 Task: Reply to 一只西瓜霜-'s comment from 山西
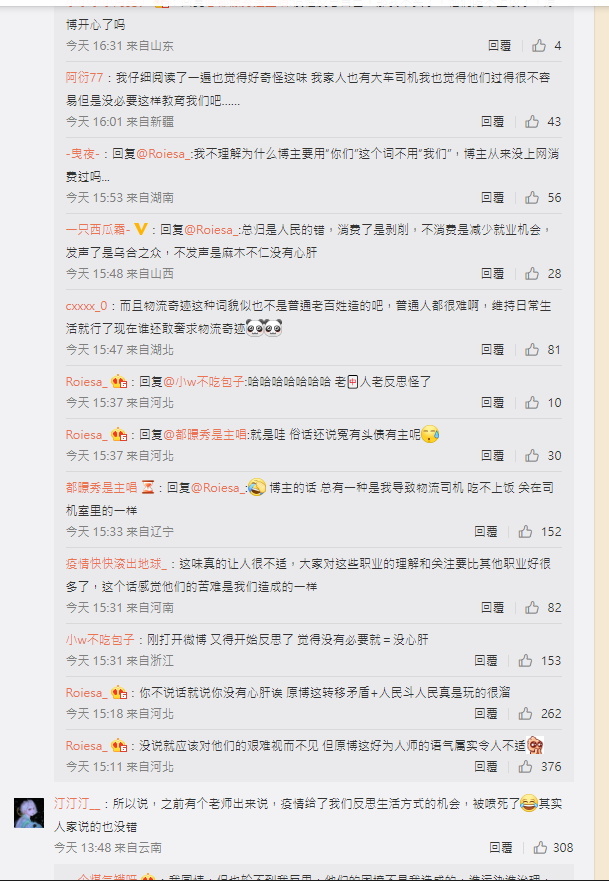click(493, 274)
